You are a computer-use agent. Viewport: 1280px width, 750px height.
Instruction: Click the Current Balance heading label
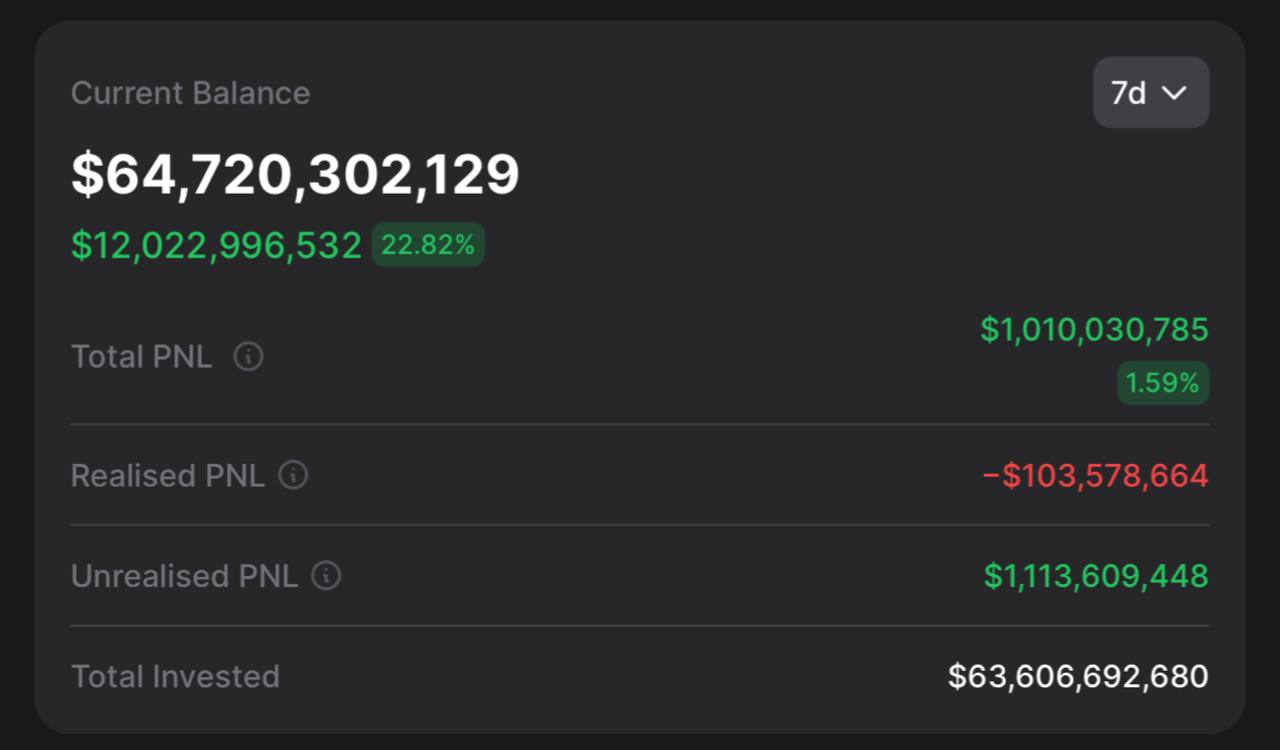(x=190, y=93)
